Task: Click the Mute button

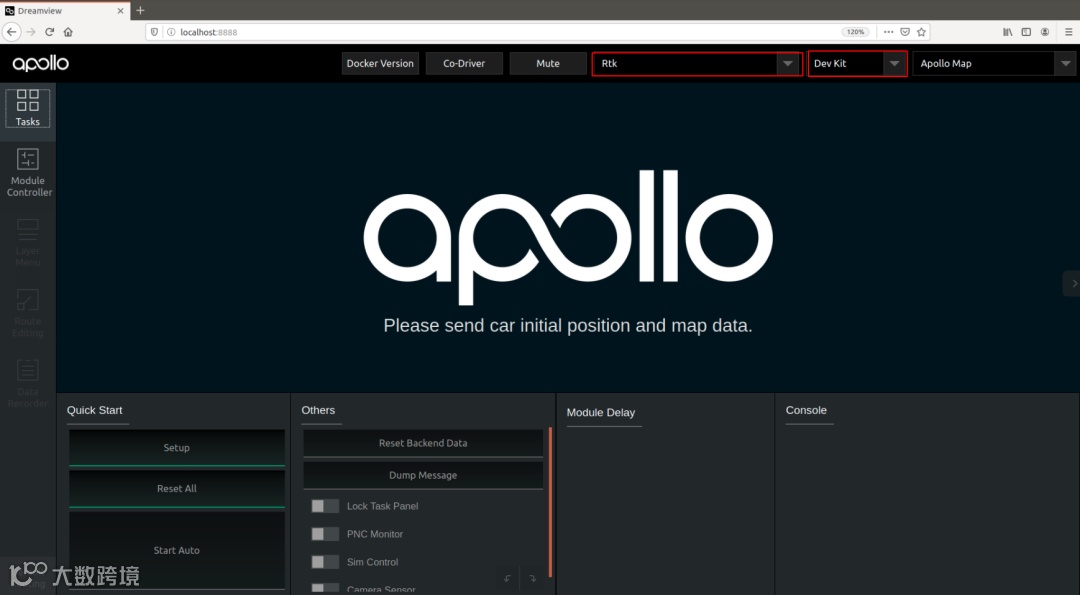Action: [x=548, y=63]
